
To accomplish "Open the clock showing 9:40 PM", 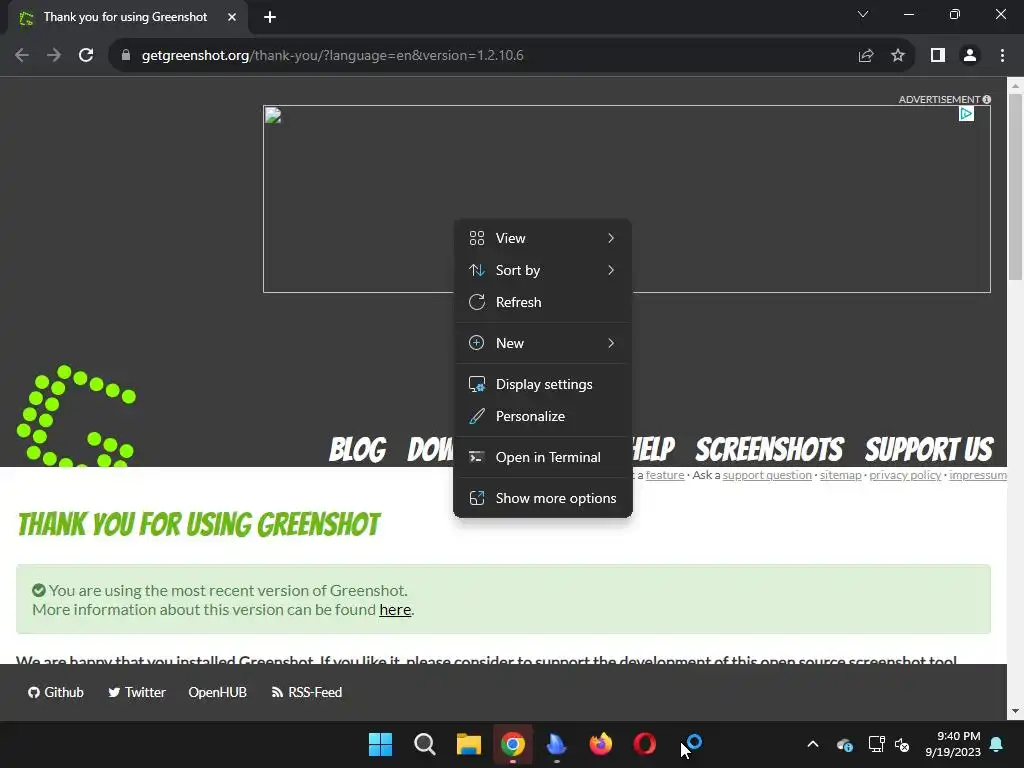I will click(x=953, y=744).
